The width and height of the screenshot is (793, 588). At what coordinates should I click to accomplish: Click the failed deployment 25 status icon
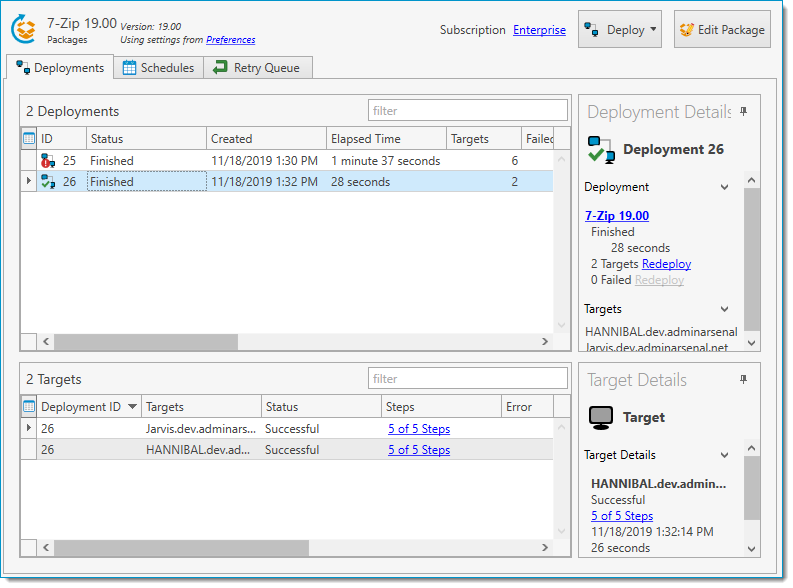47,161
